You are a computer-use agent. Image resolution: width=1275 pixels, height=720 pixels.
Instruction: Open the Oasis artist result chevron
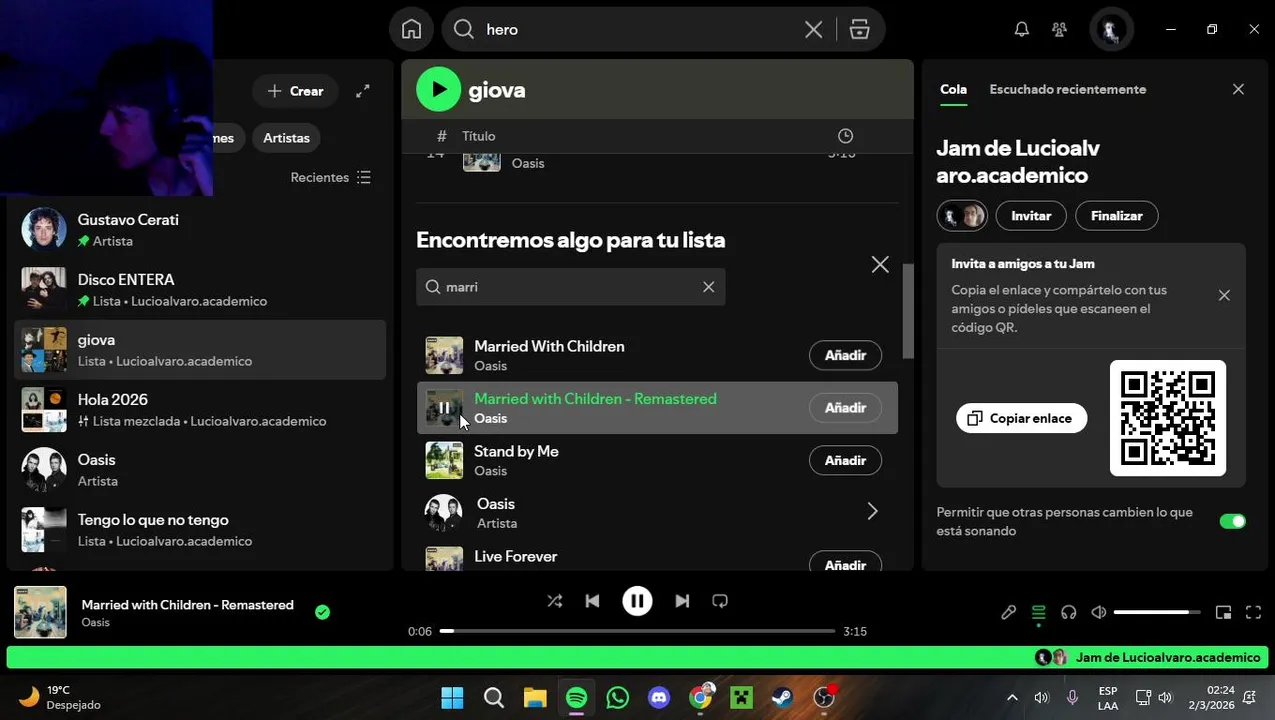point(872,512)
